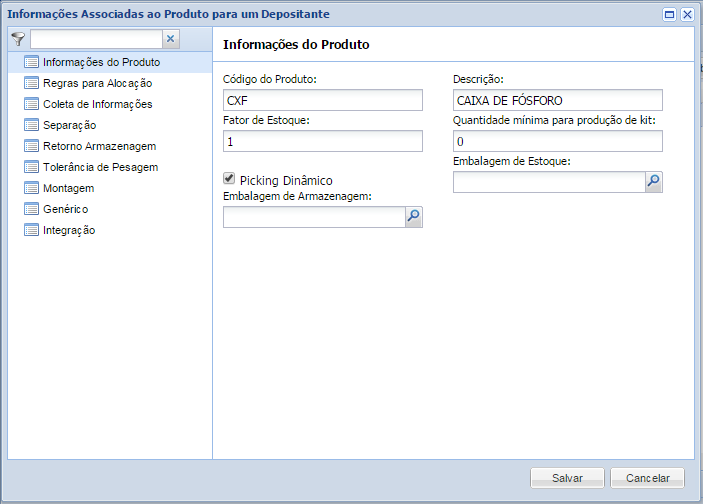Viewport: 703px width, 504px height.
Task: Maximize the dialog window
Action: (669, 15)
